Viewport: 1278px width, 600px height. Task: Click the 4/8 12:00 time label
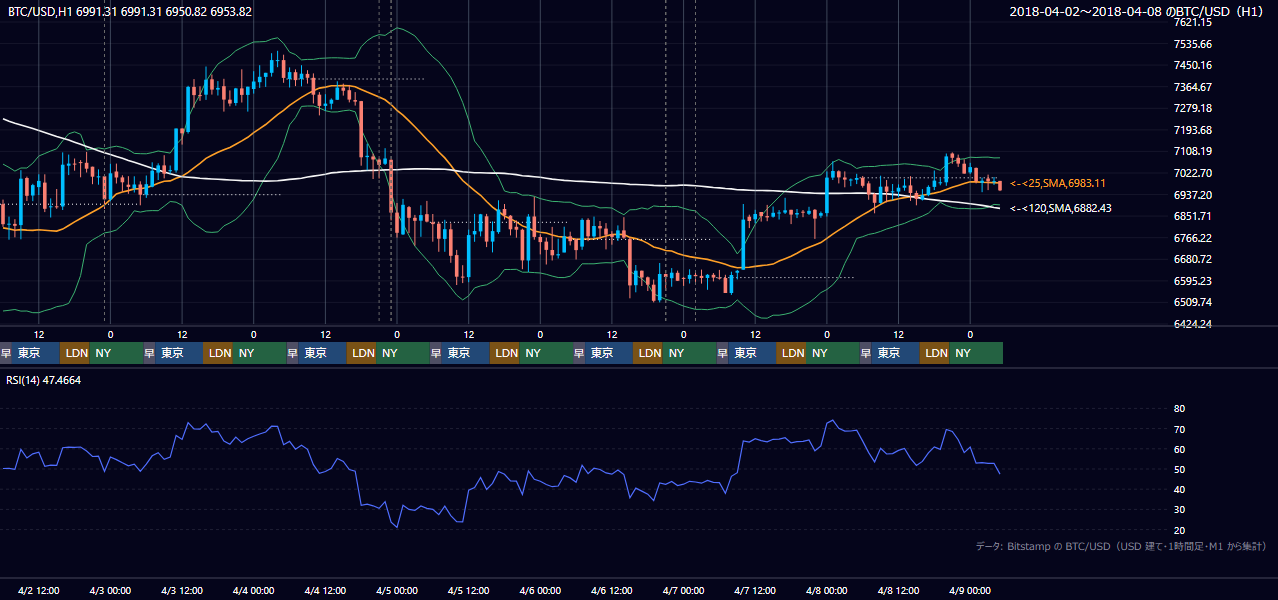point(898,590)
